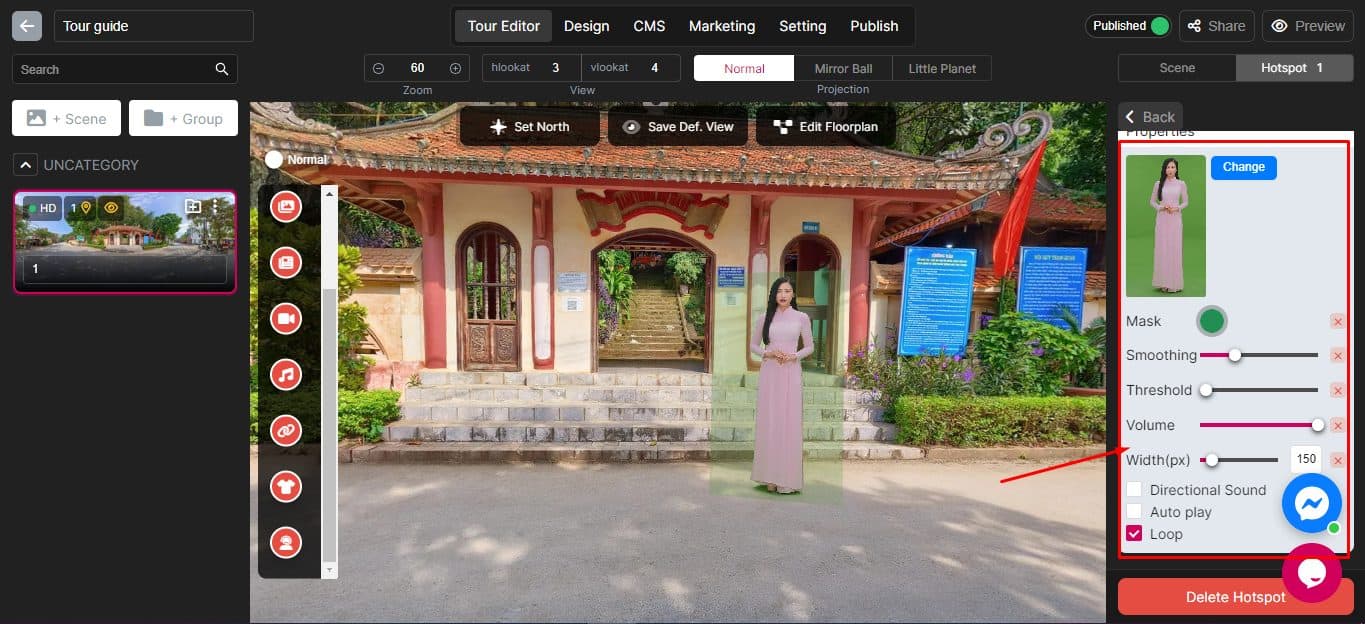1365x624 pixels.
Task: Open scene 1 three-dot options menu
Action: click(x=217, y=205)
